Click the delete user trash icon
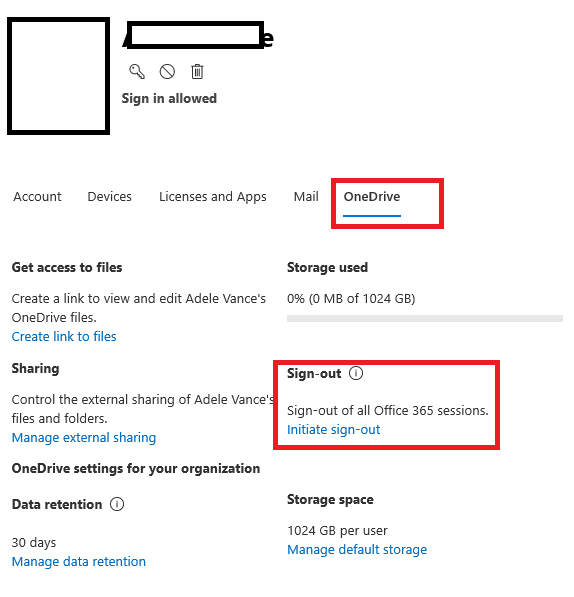 click(197, 72)
